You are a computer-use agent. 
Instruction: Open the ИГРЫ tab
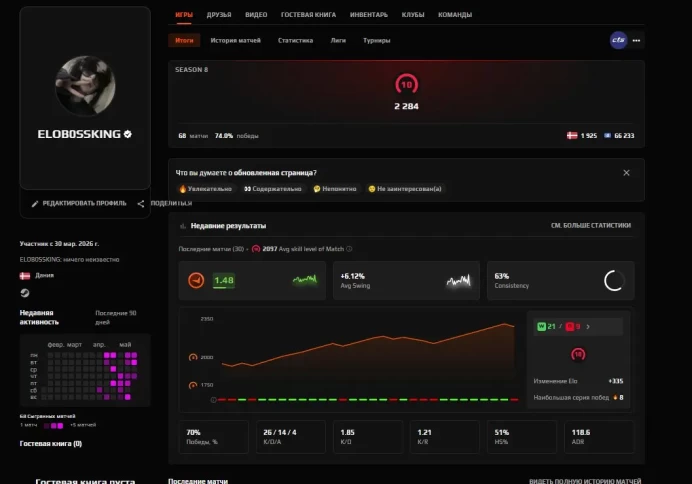coord(184,15)
